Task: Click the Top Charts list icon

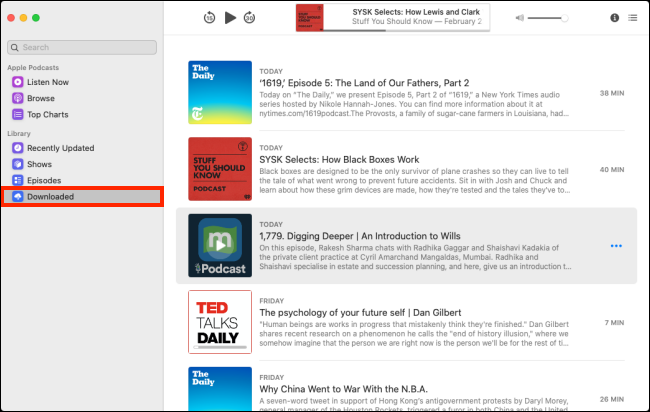Action: [x=17, y=114]
